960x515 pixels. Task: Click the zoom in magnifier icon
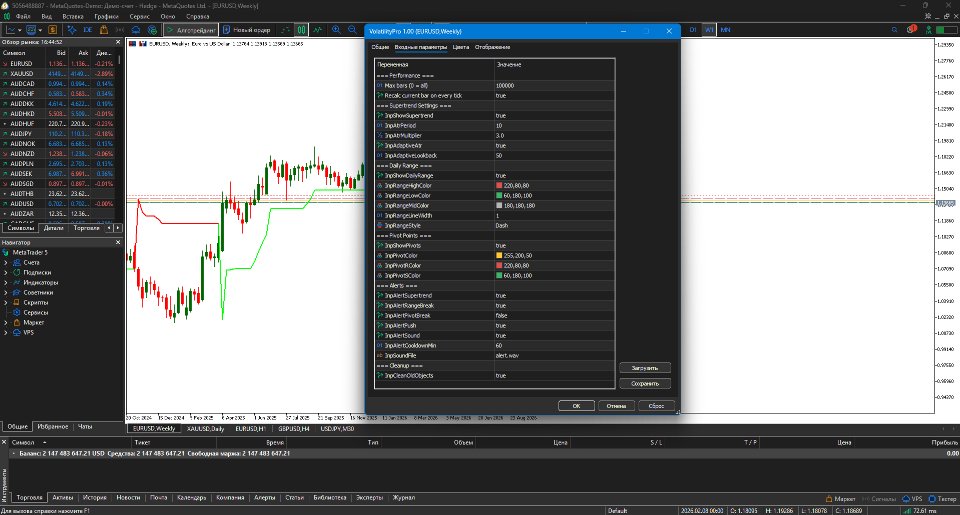(x=336, y=29)
